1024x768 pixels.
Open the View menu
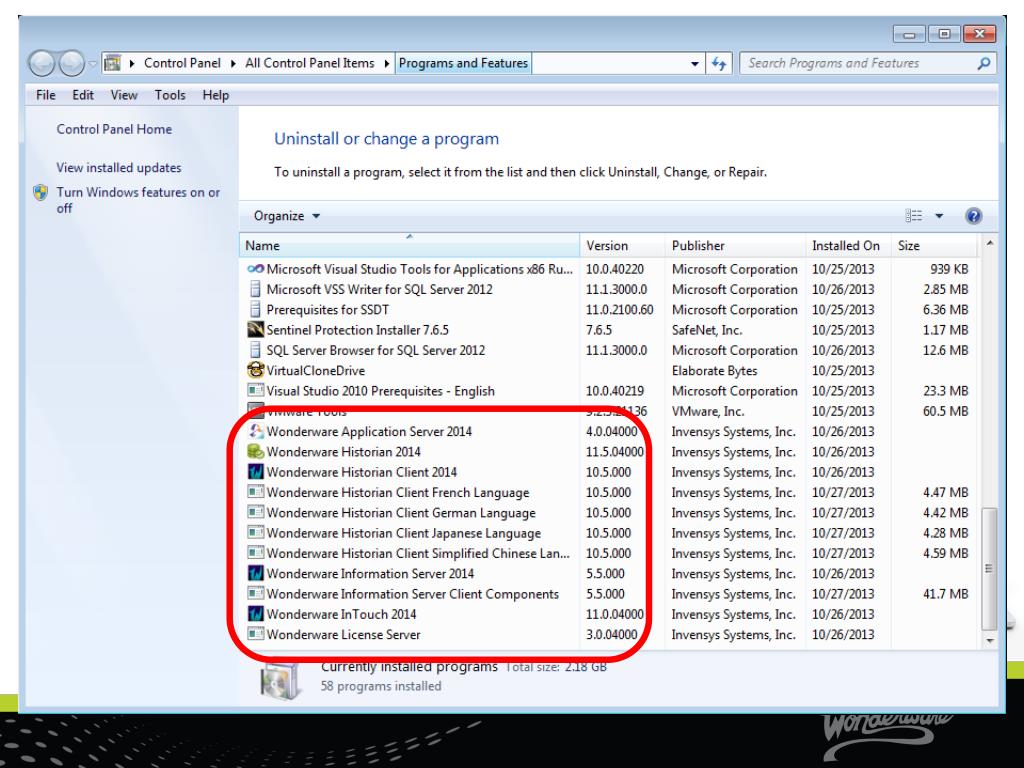(x=124, y=95)
